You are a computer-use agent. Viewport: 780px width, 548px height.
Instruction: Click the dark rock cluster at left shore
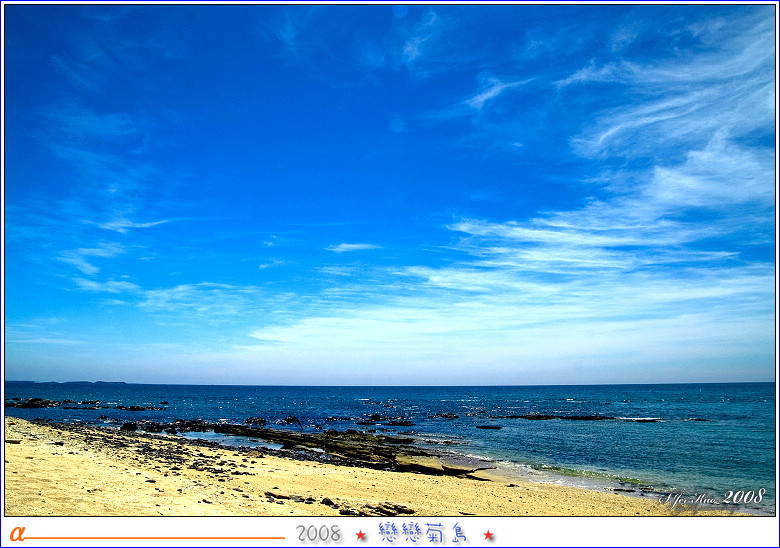coord(35,403)
